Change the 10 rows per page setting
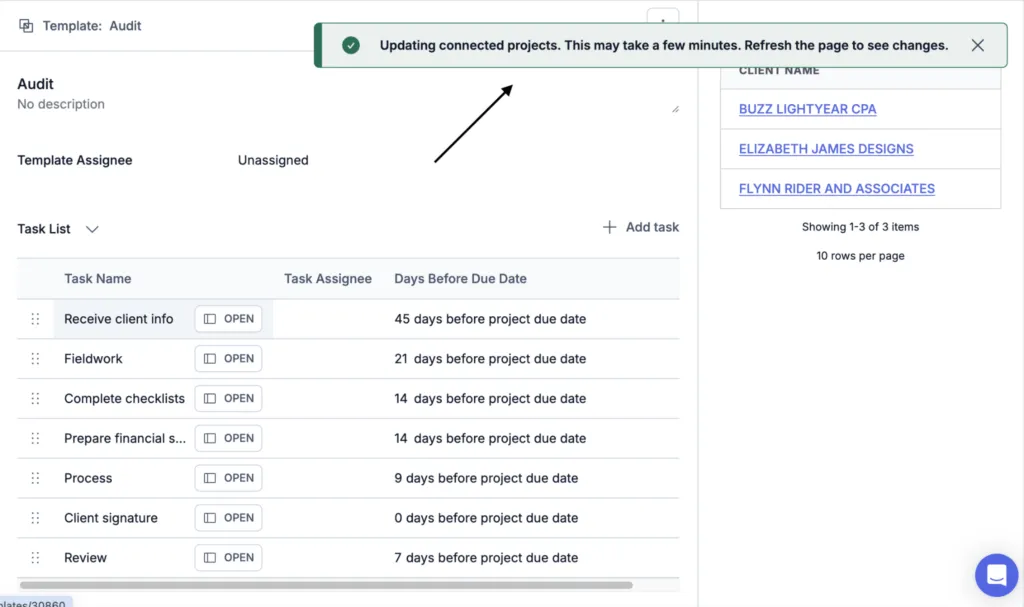The image size is (1024, 607). 860,256
